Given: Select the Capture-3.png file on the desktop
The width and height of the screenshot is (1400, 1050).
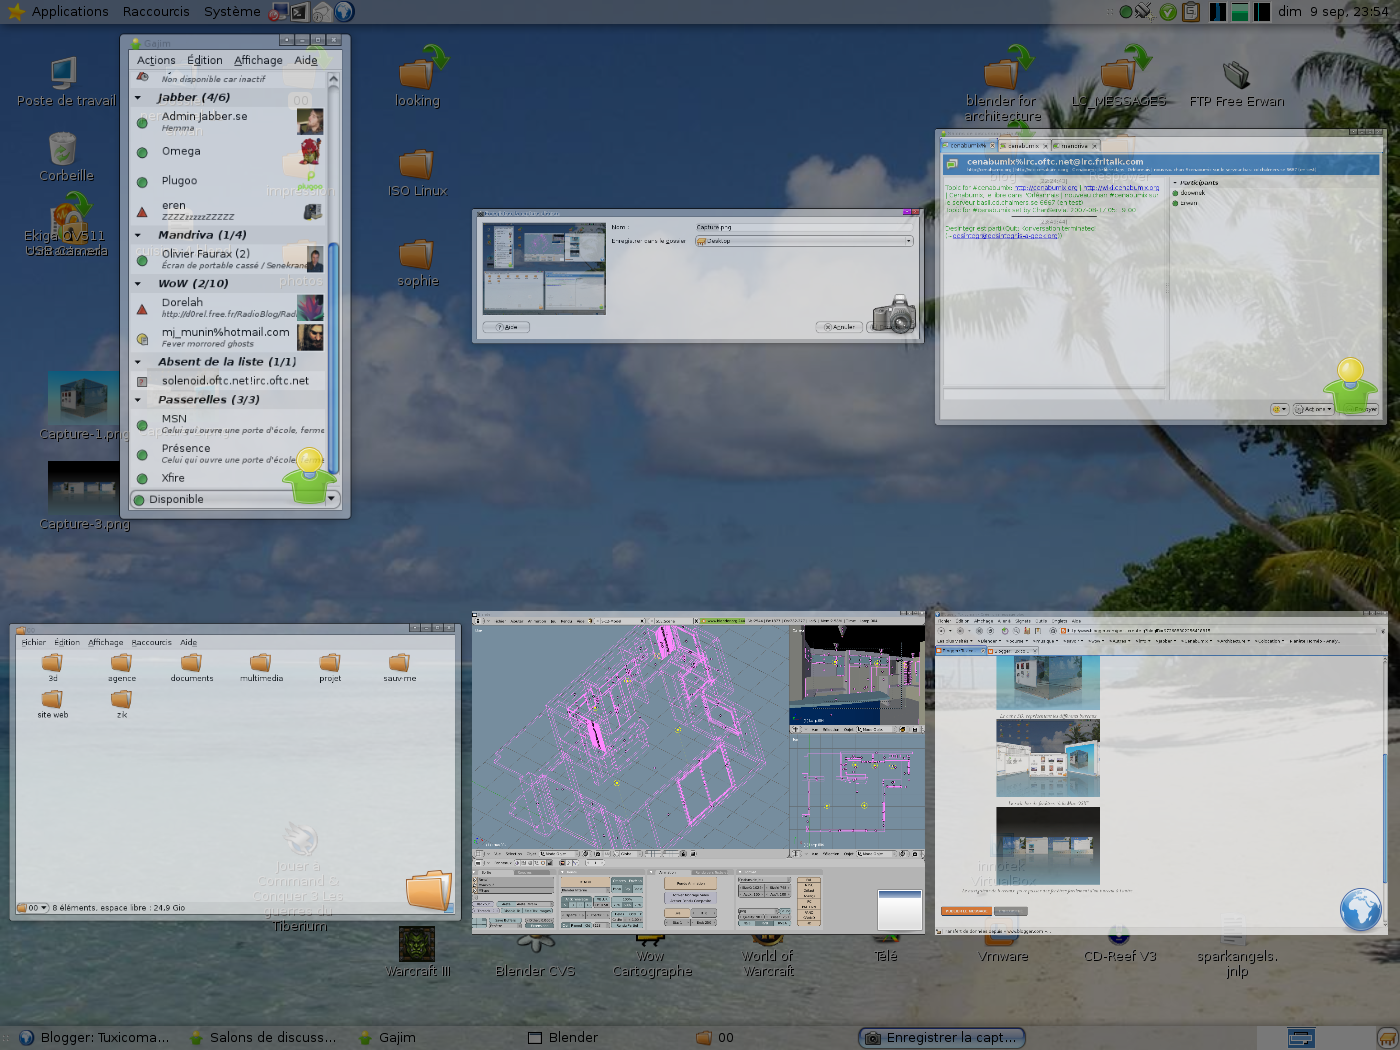Looking at the screenshot, I should [x=84, y=496].
